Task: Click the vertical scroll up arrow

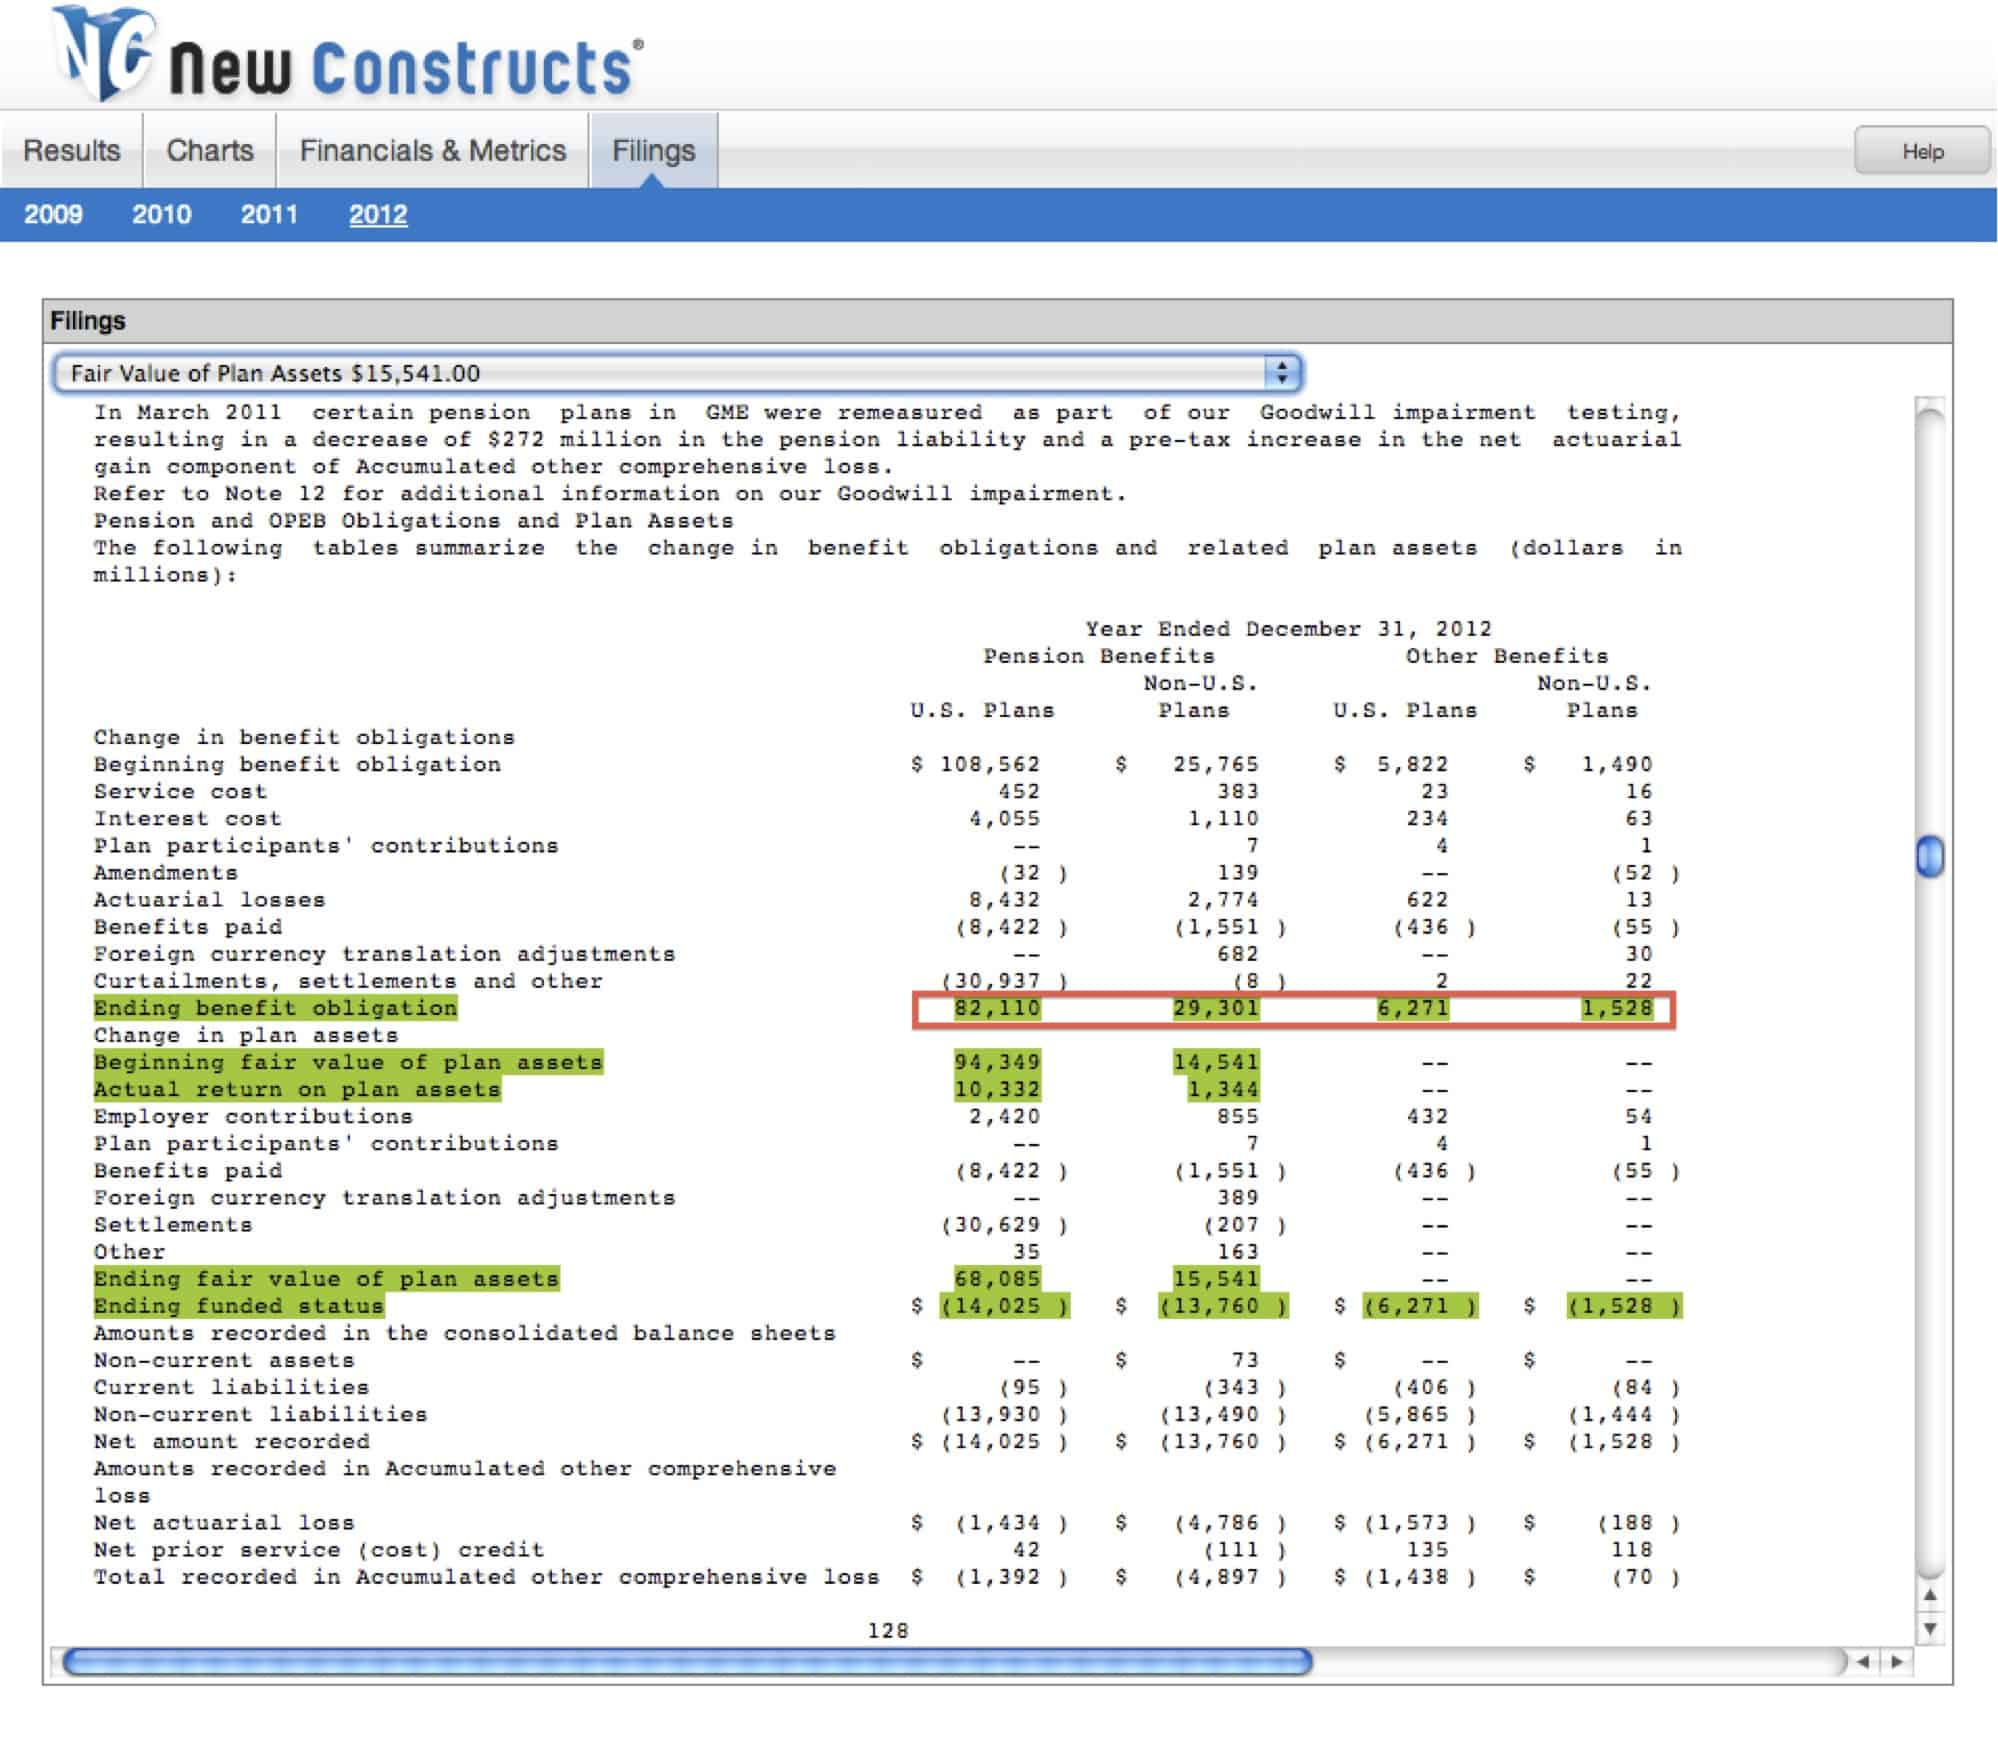Action: 1930,1595
